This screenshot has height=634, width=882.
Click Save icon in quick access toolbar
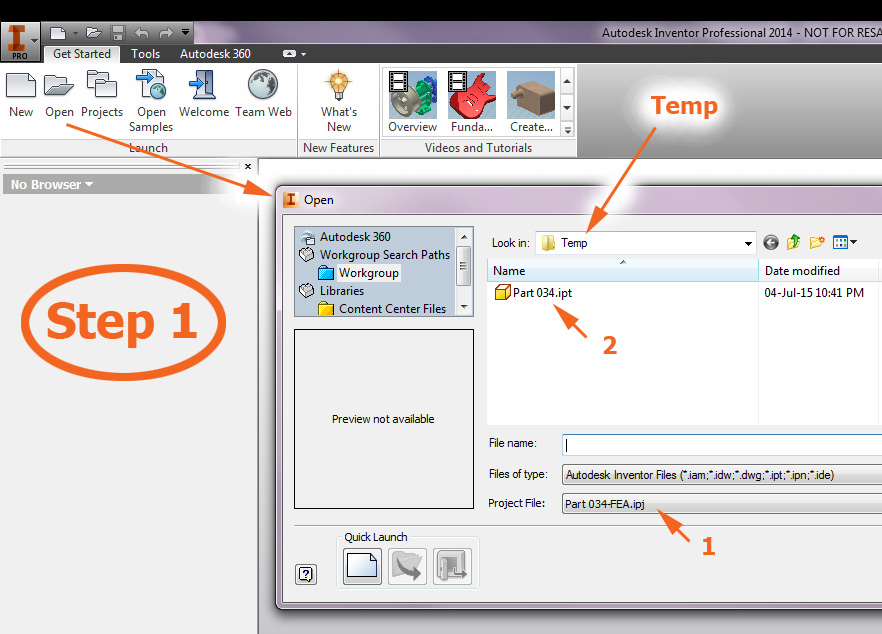pyautogui.click(x=118, y=33)
